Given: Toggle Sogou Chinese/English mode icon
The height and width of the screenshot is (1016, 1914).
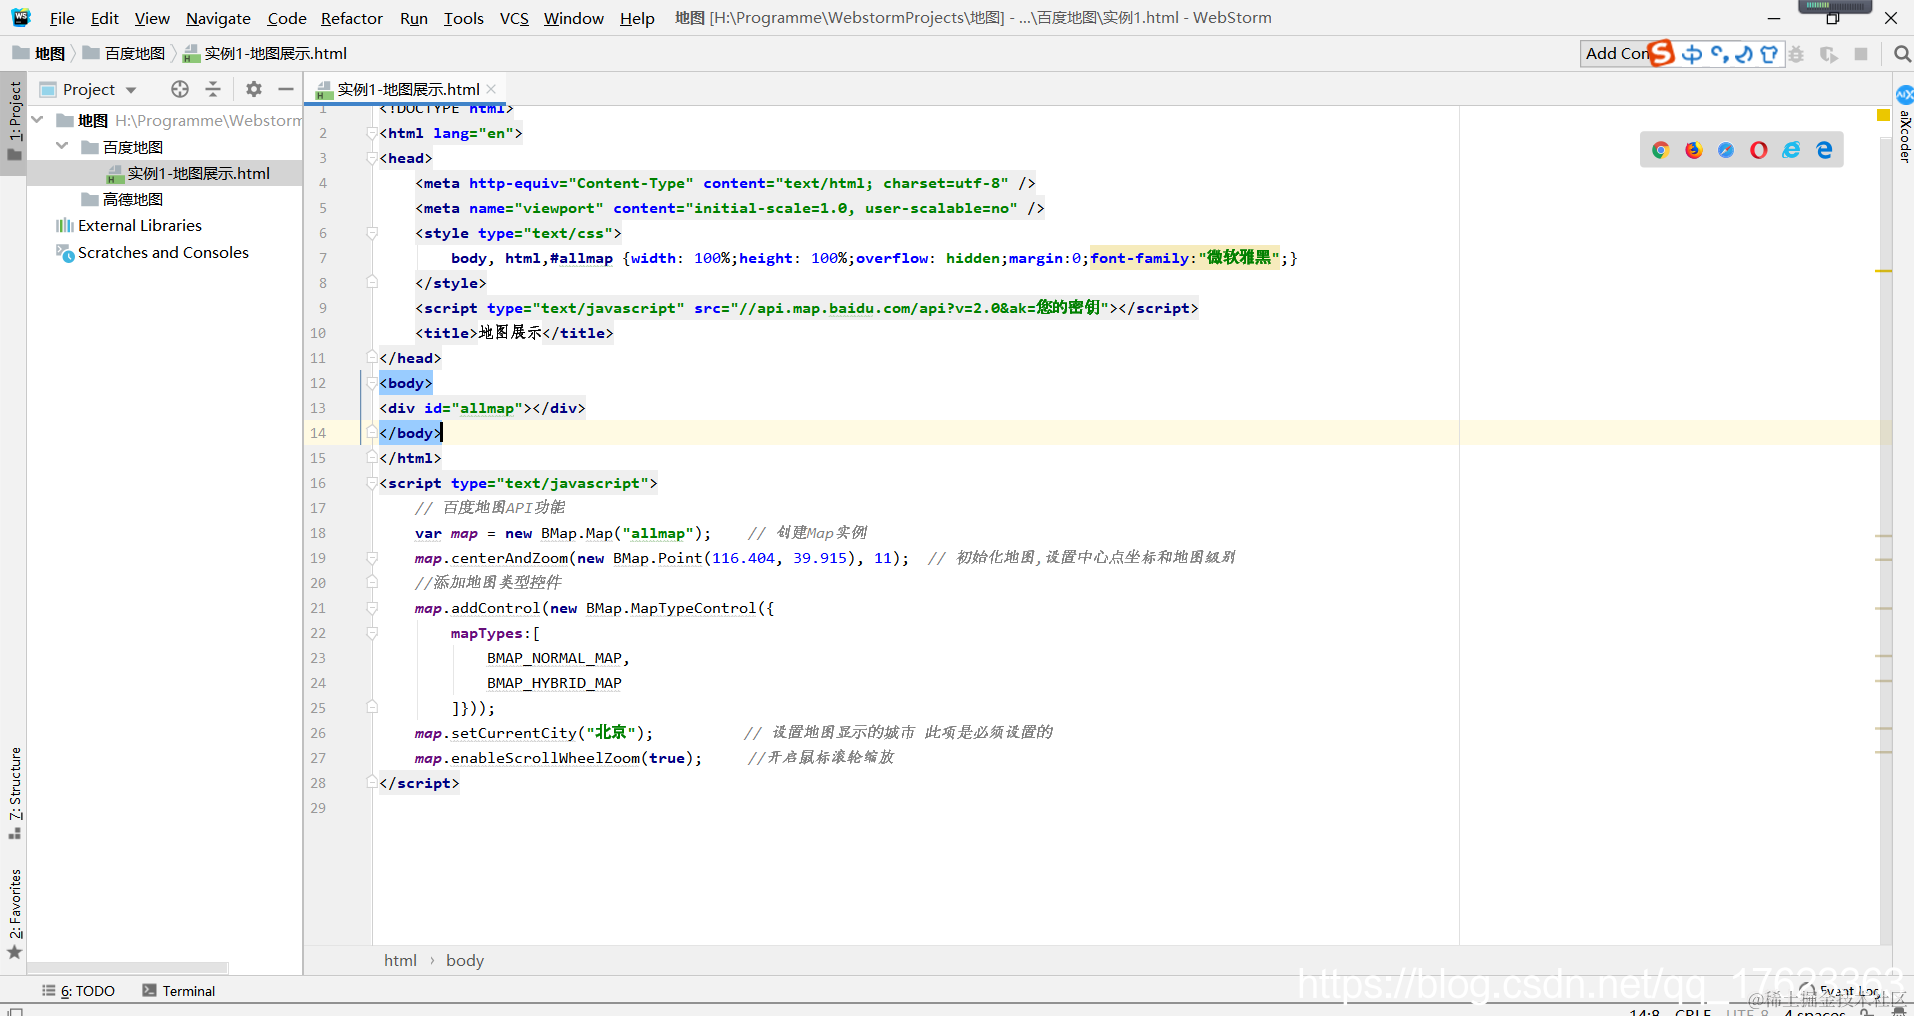Looking at the screenshot, I should (1692, 54).
